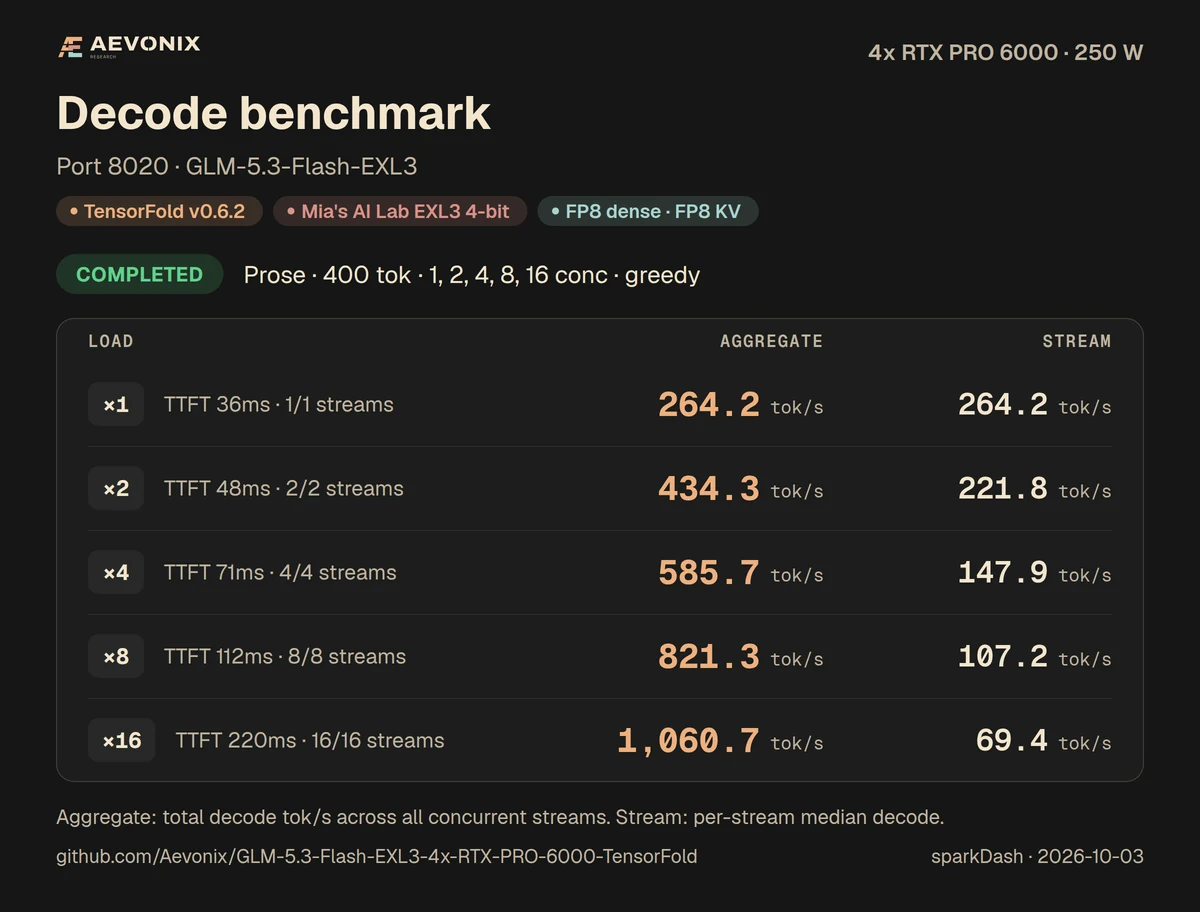Click the ×16 load badge

click(122, 741)
